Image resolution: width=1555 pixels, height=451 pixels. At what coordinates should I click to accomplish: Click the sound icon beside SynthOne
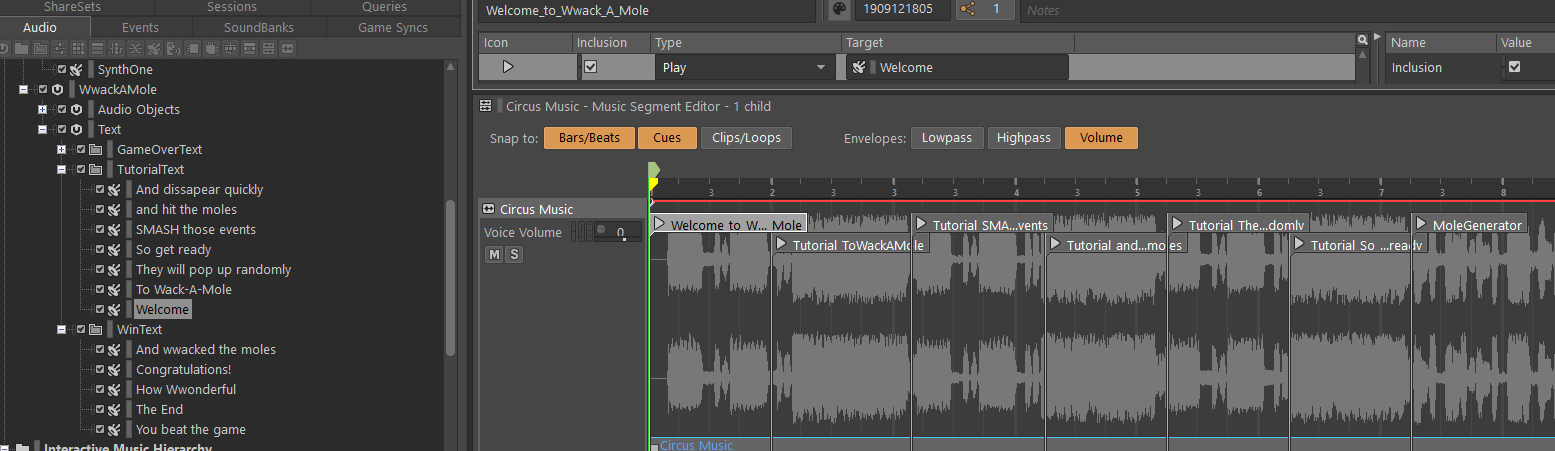click(76, 70)
